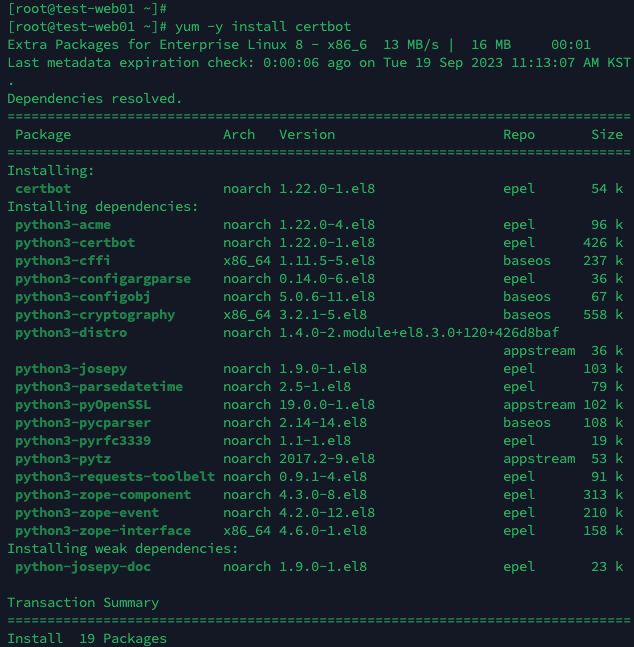Click version '2.14-14.el8' of pycparser
This screenshot has width=634, height=647.
[x=323, y=423]
